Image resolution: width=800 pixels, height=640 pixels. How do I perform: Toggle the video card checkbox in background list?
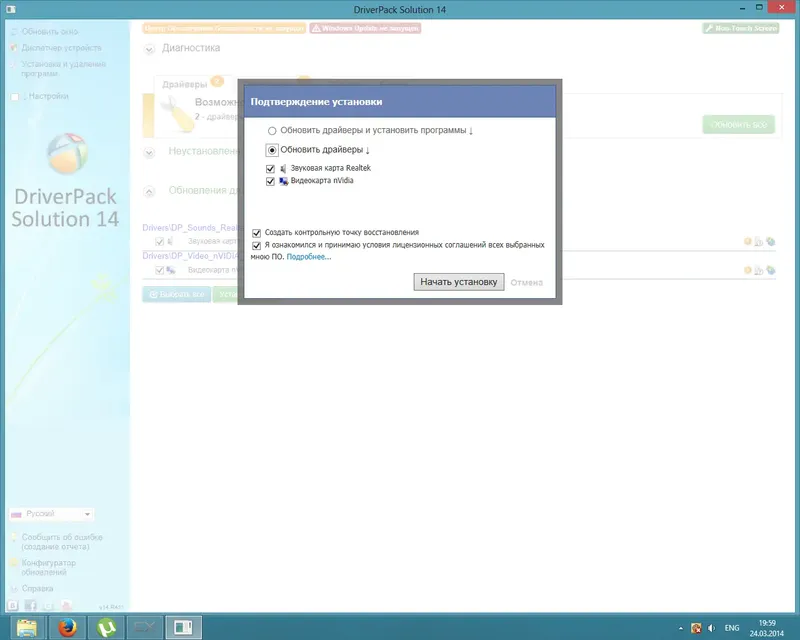click(160, 270)
